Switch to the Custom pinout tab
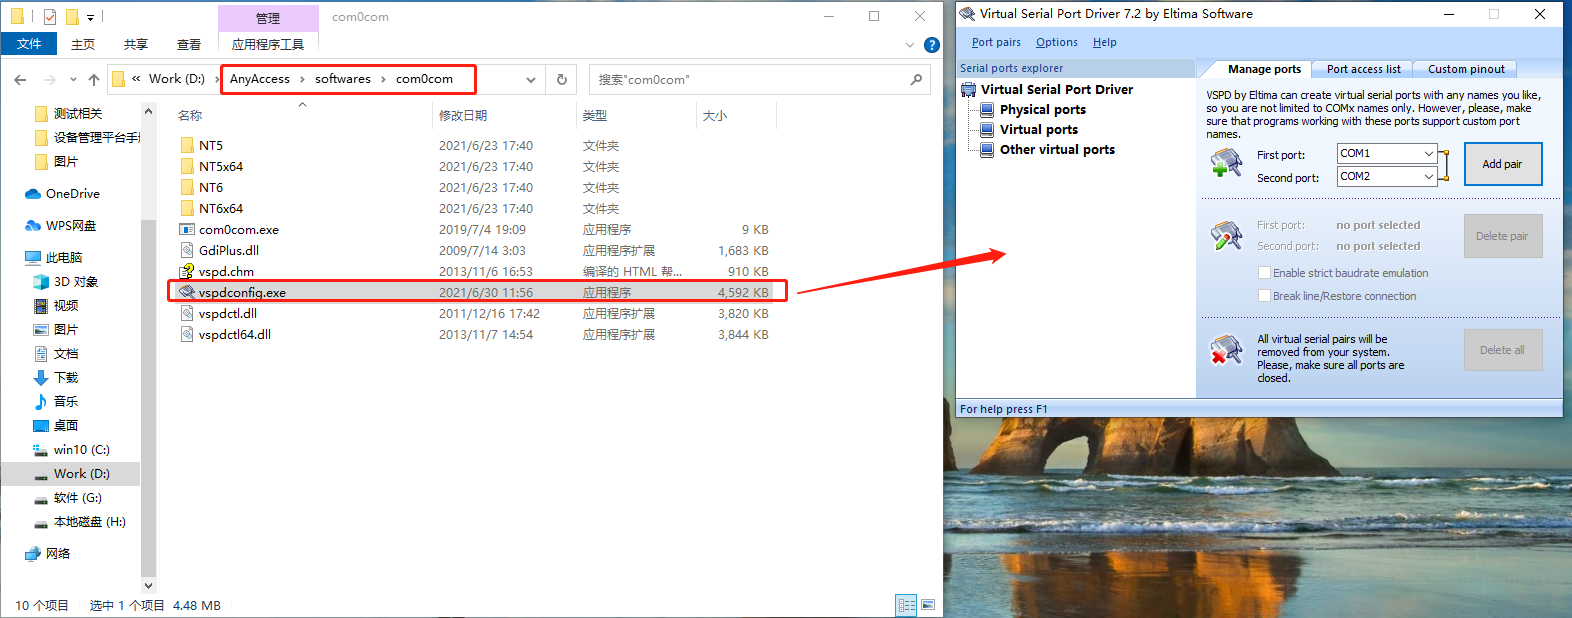 1466,69
